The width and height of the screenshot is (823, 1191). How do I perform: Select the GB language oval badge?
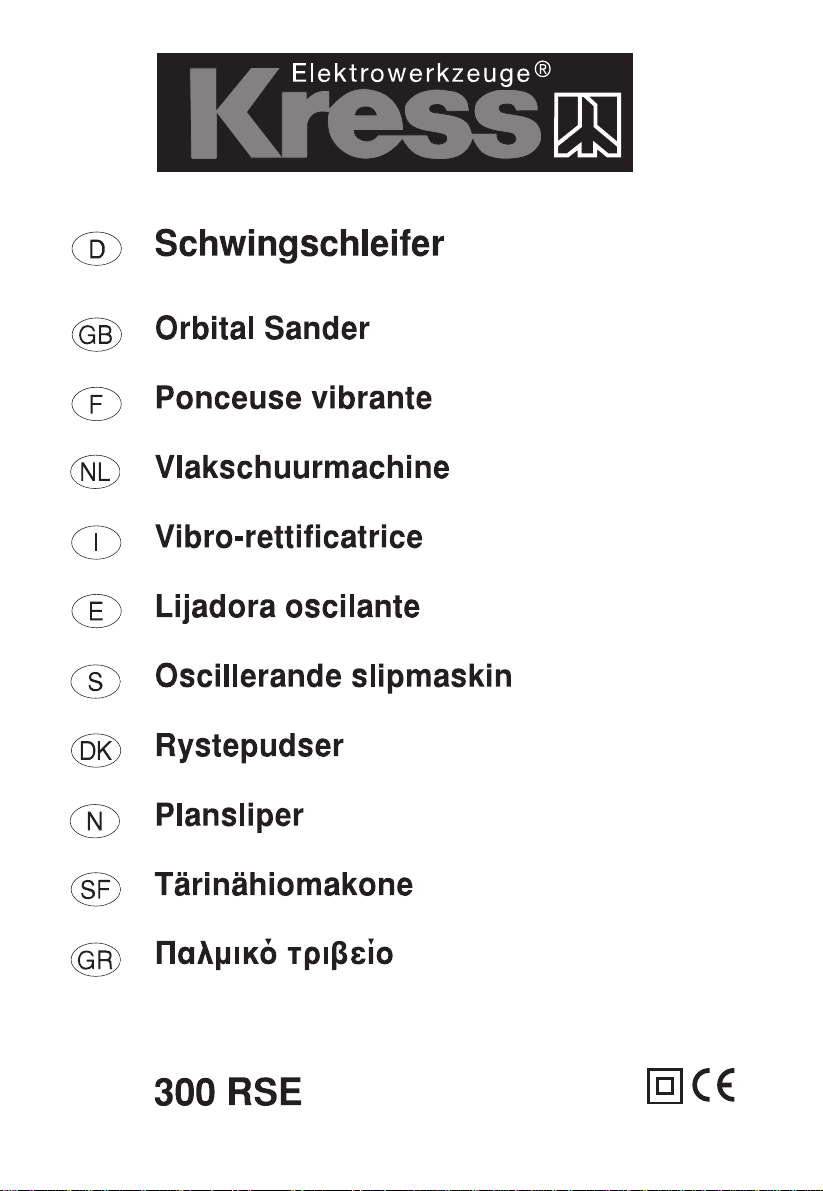(96, 334)
